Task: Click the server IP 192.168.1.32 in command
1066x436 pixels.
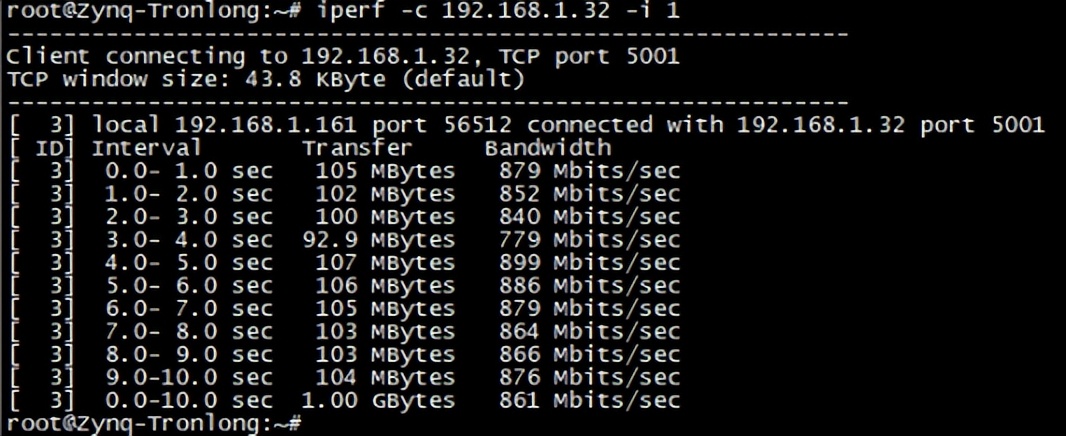Action: [x=526, y=11]
